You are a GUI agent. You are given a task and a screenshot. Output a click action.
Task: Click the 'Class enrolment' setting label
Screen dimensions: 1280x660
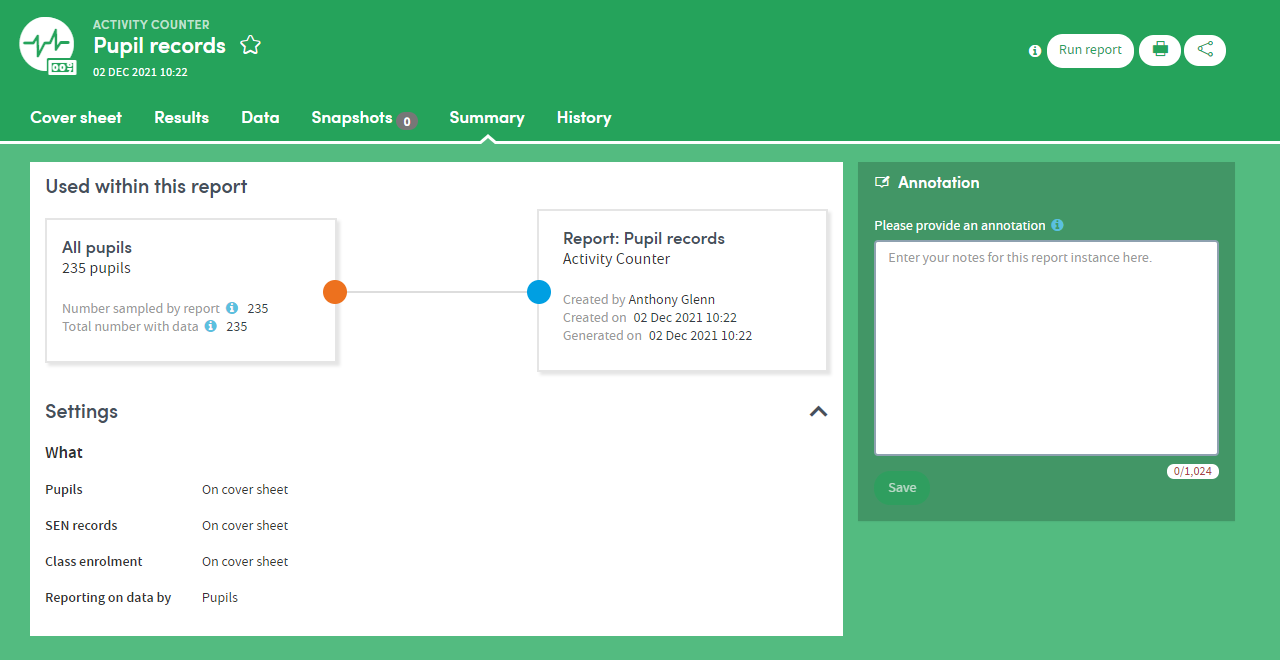[94, 562]
